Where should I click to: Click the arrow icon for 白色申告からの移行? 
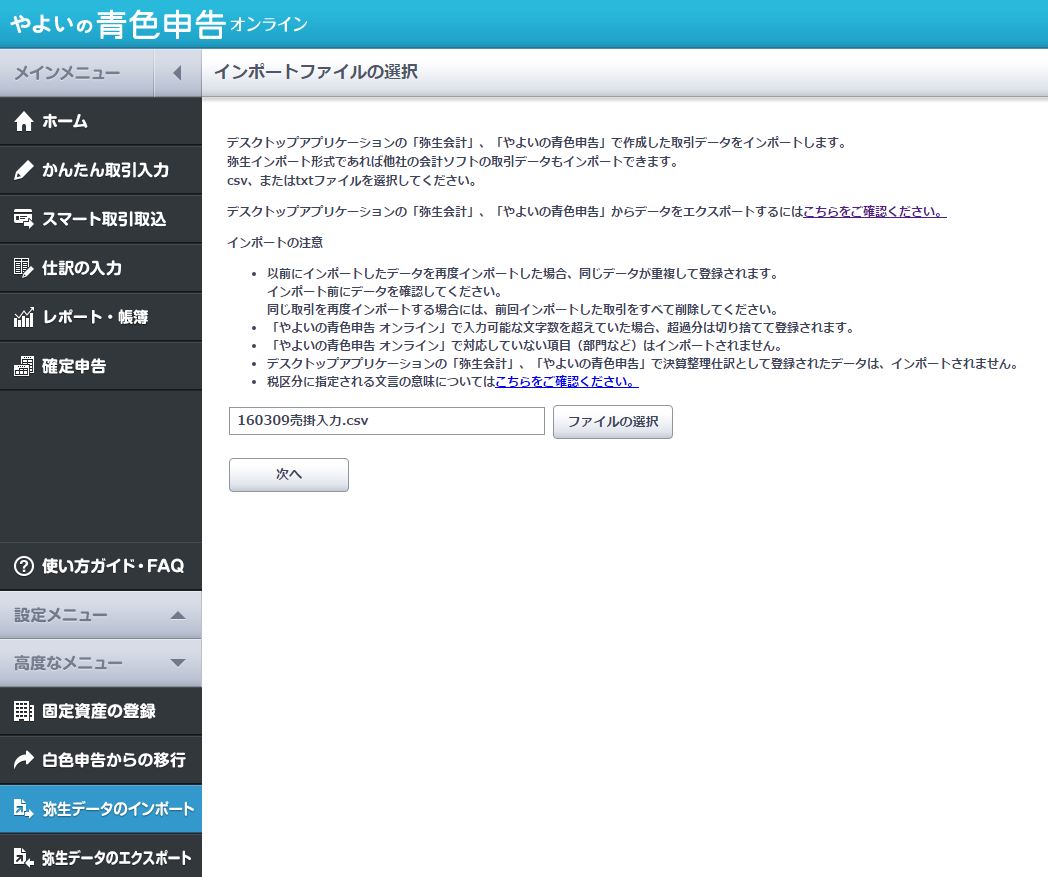[x=23, y=760]
